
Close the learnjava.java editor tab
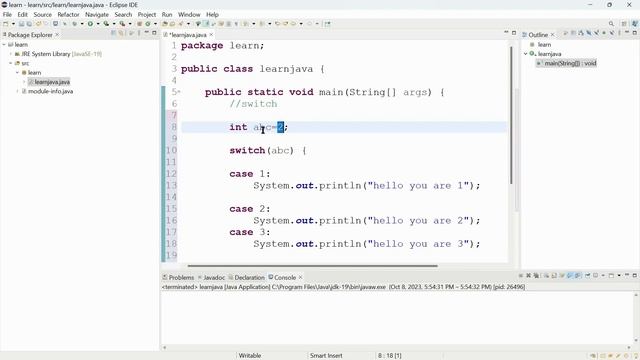point(211,35)
